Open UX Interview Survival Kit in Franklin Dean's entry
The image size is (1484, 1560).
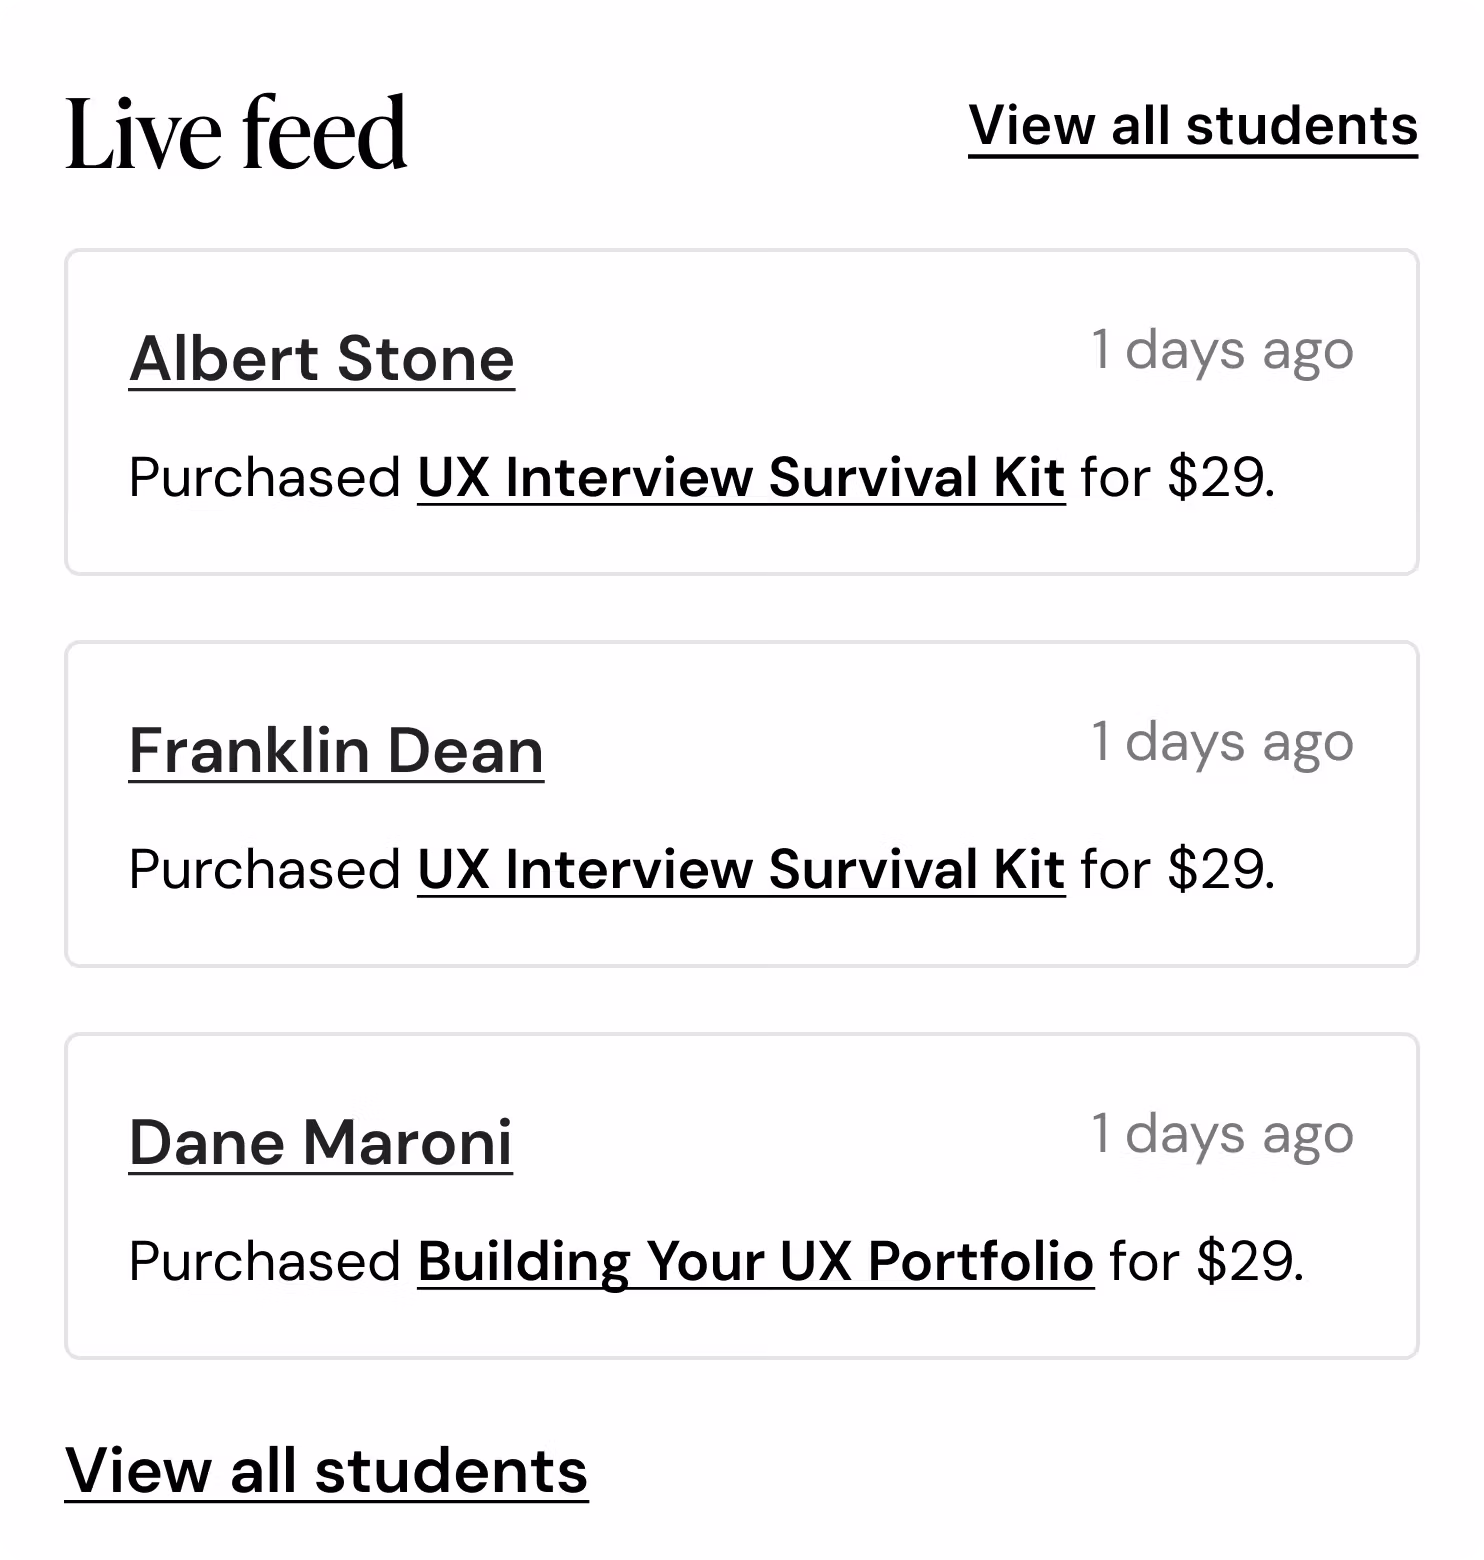click(x=740, y=869)
